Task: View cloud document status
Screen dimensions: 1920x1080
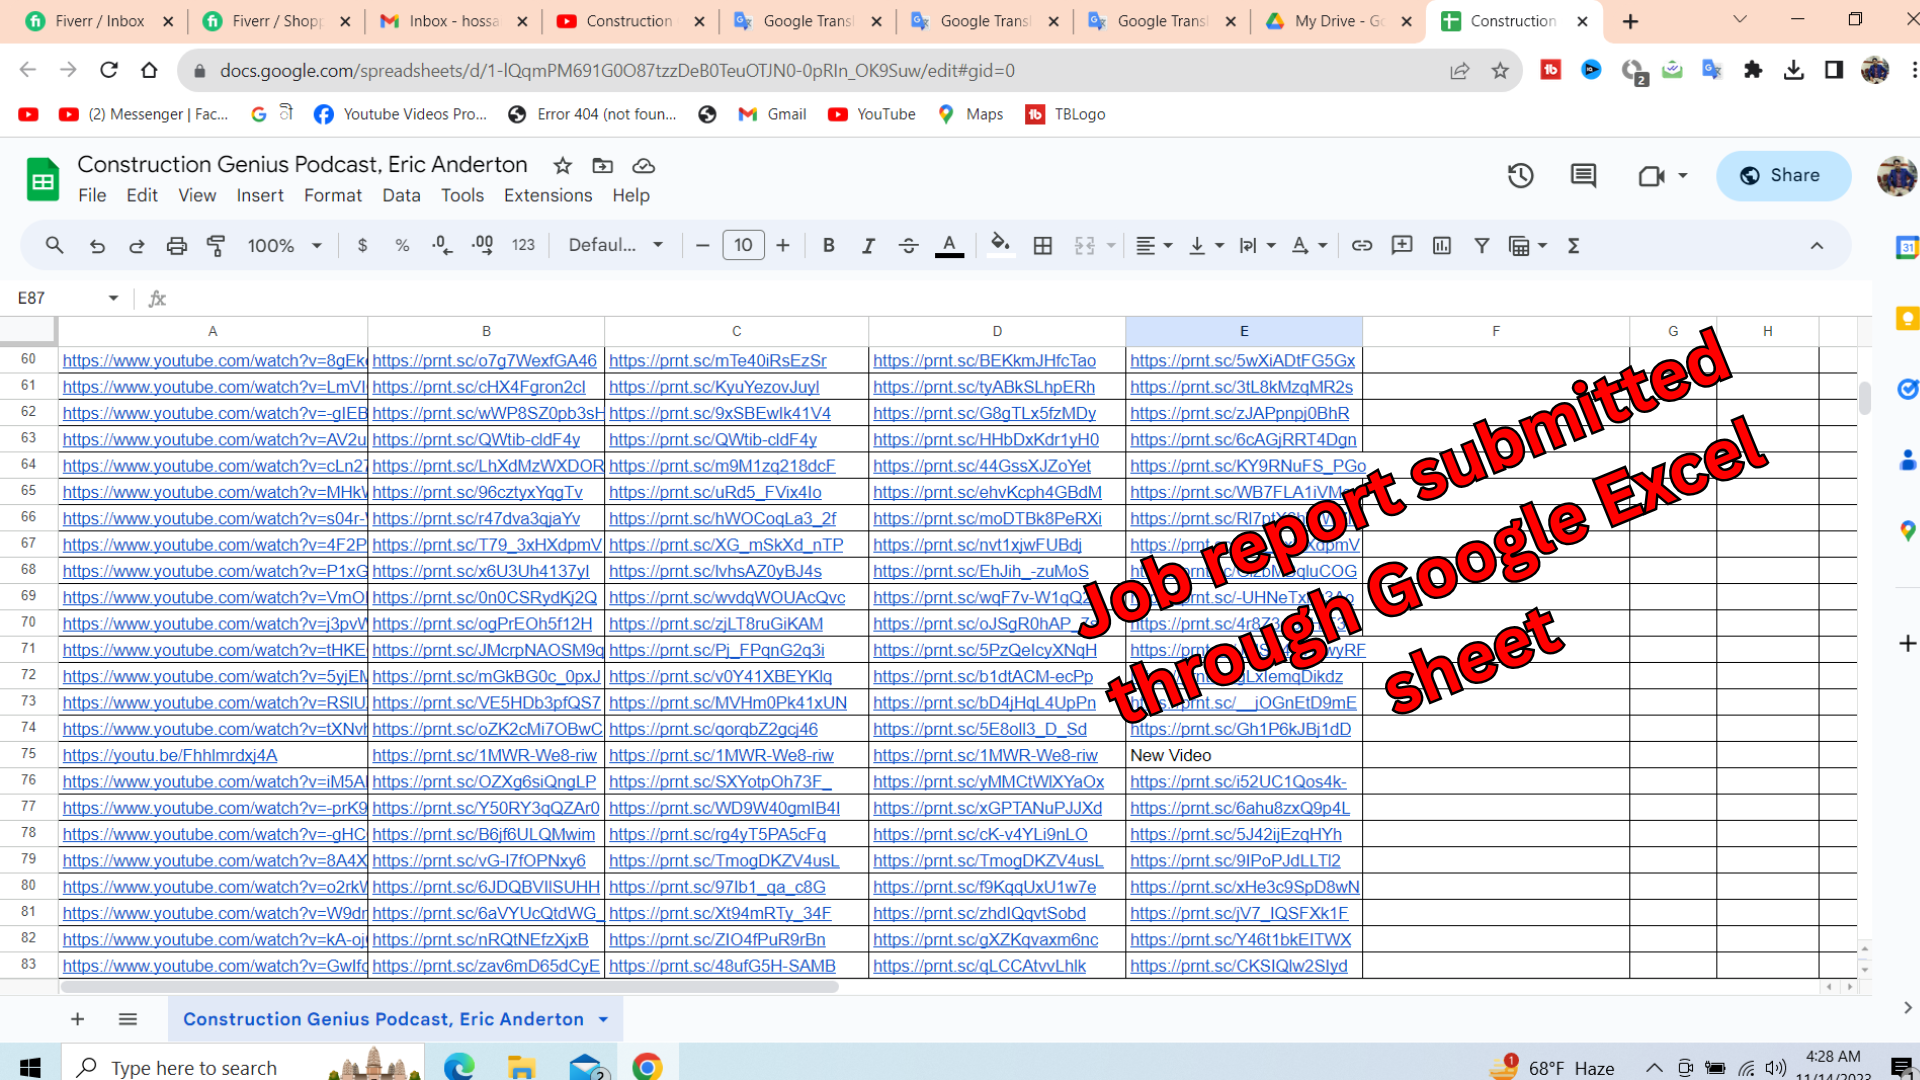Action: [644, 166]
